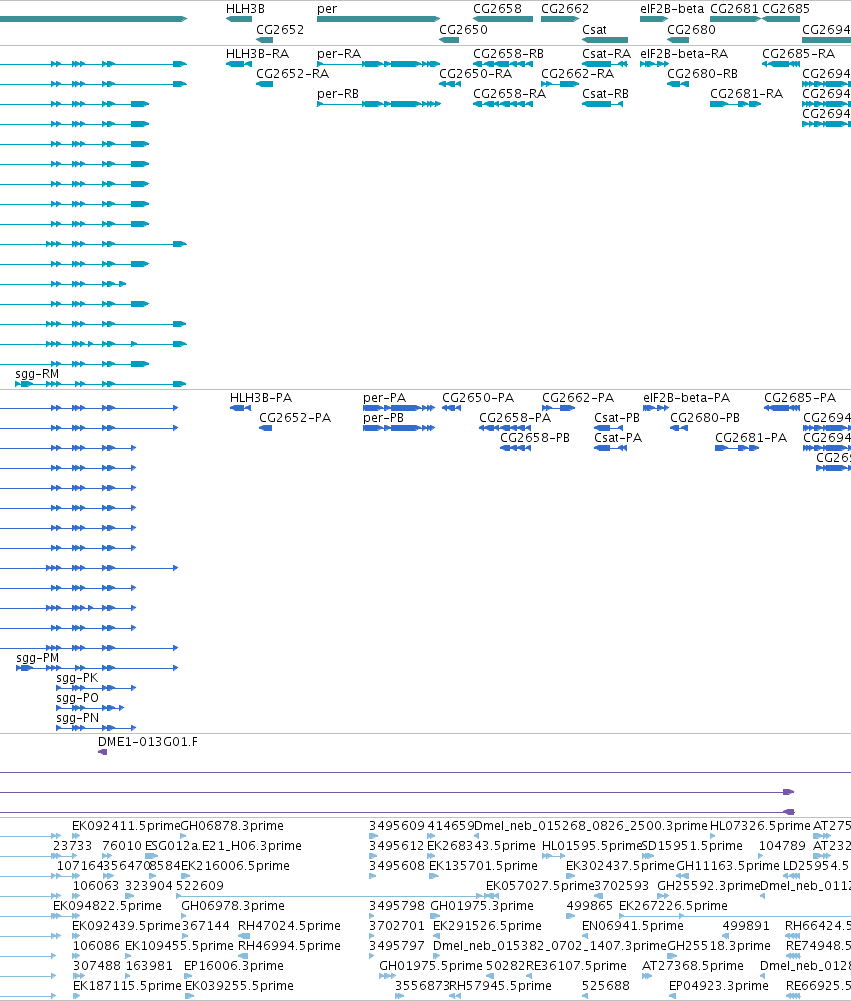Screen dimensions: 851x1001
Task: Select the sgg-RM transcript label
Action: [37, 374]
